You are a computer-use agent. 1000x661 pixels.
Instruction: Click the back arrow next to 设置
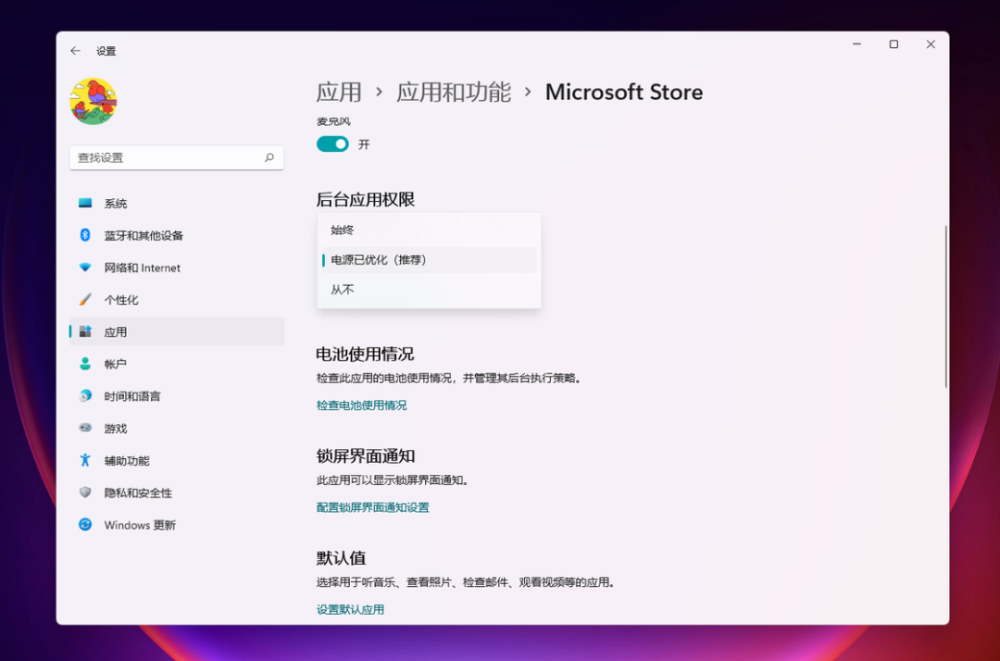(75, 51)
